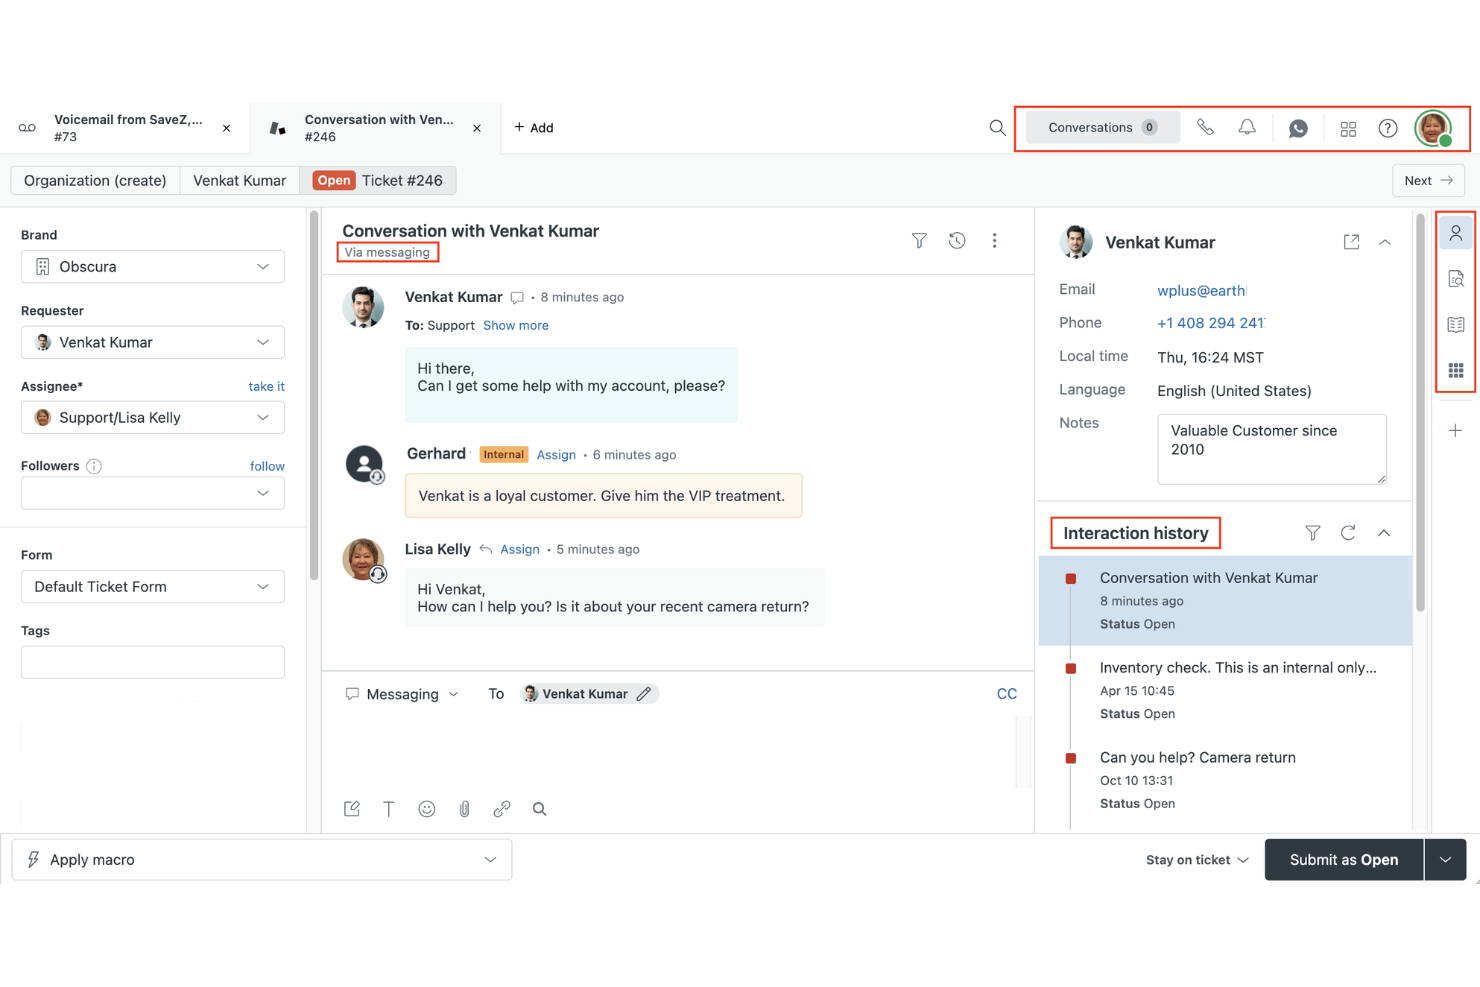
Task: Collapse the Interaction history section
Action: [x=1384, y=533]
